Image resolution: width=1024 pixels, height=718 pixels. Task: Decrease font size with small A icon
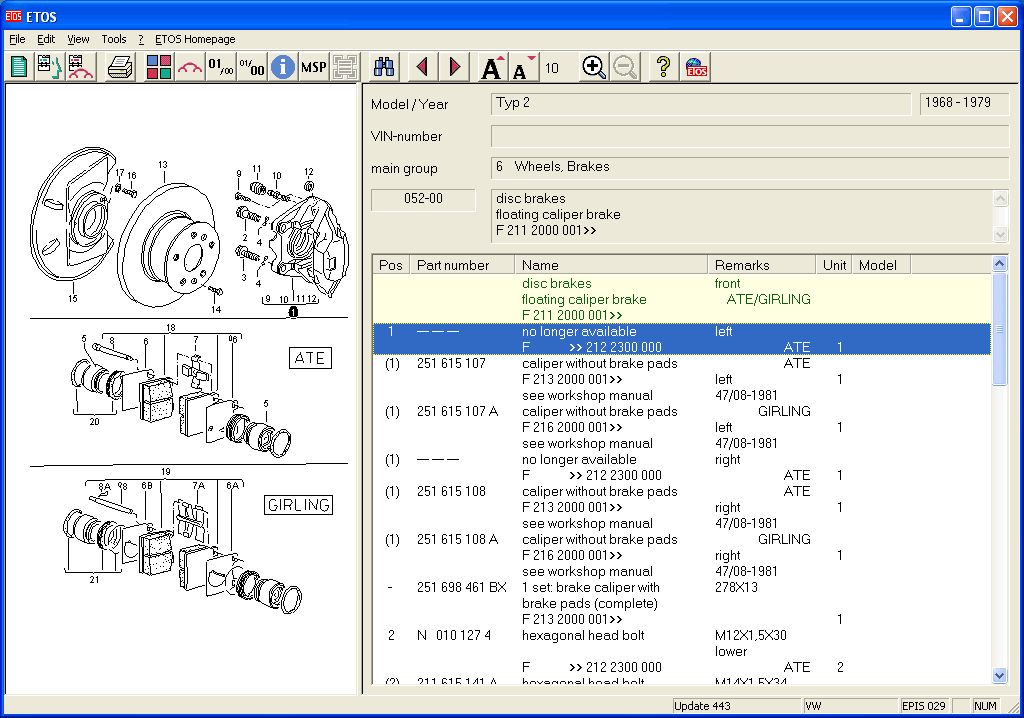click(x=524, y=67)
